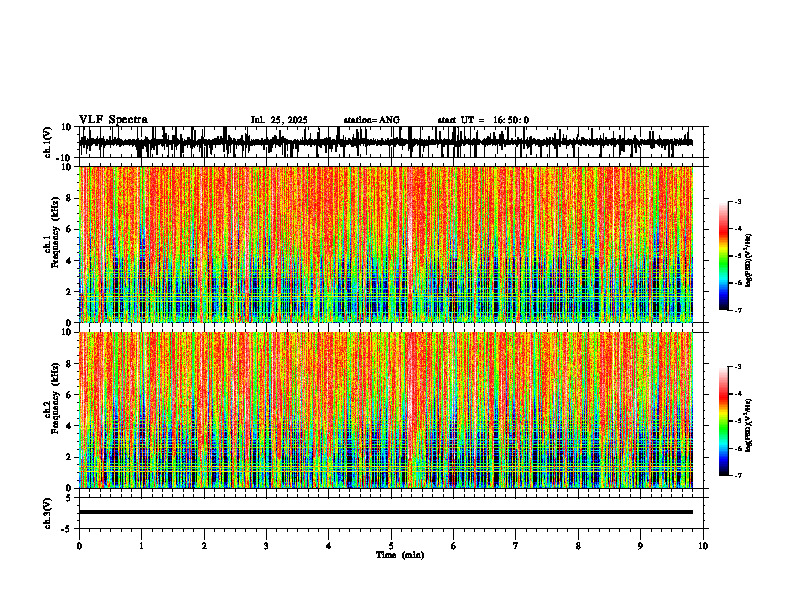Click the "ch.3(V)" axis label
The height and width of the screenshot is (612, 792).
tap(48, 513)
